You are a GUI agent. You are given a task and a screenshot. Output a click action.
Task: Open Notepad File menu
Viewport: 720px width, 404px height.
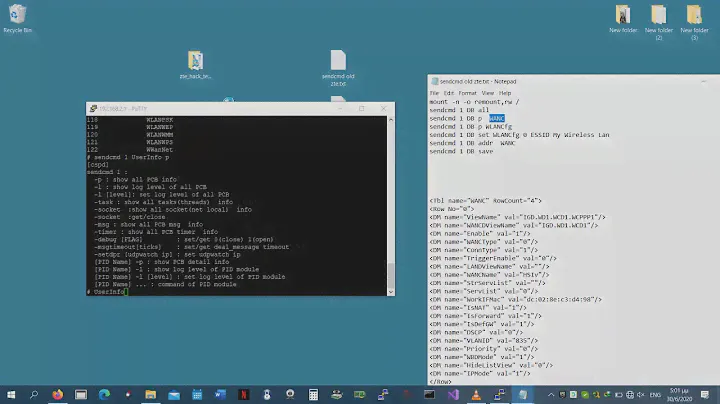point(435,93)
